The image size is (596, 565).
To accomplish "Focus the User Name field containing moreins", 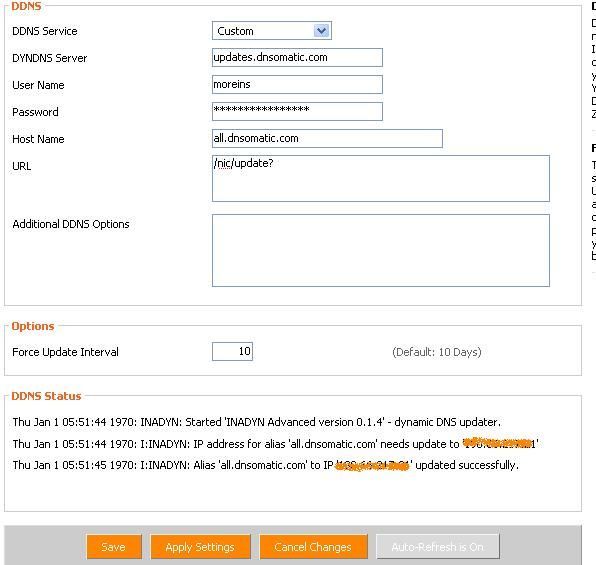I will 297,84.
